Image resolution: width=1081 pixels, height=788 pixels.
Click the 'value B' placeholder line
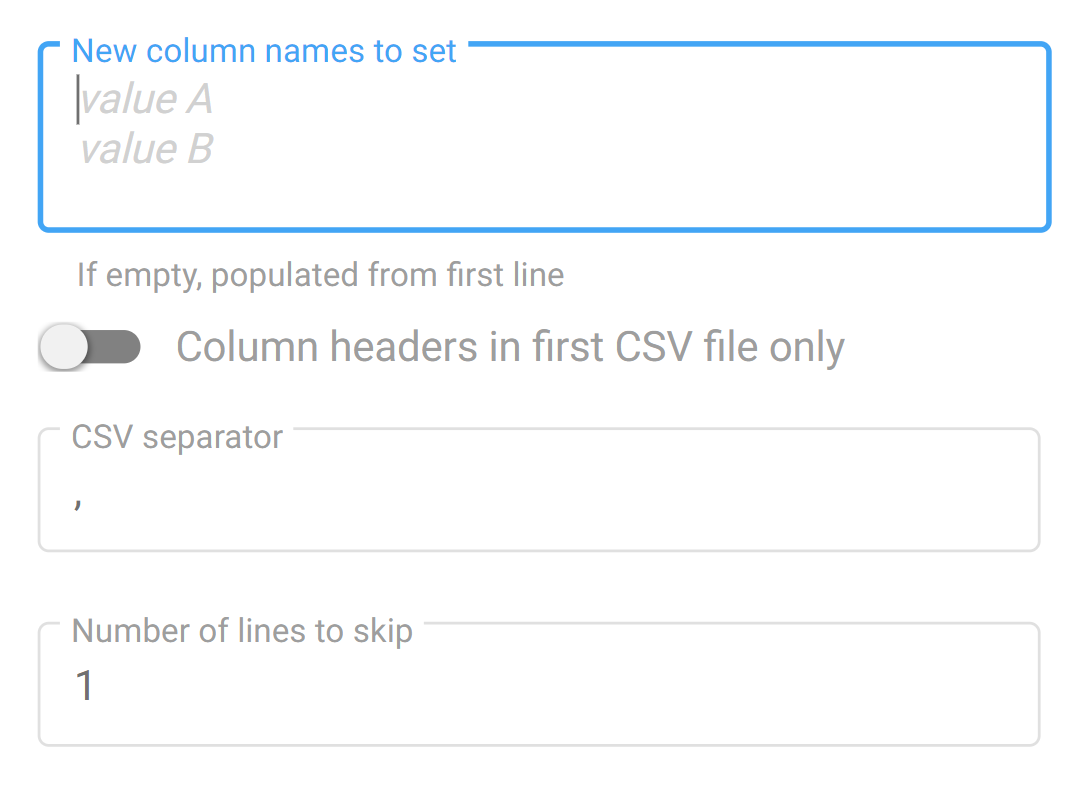(146, 150)
